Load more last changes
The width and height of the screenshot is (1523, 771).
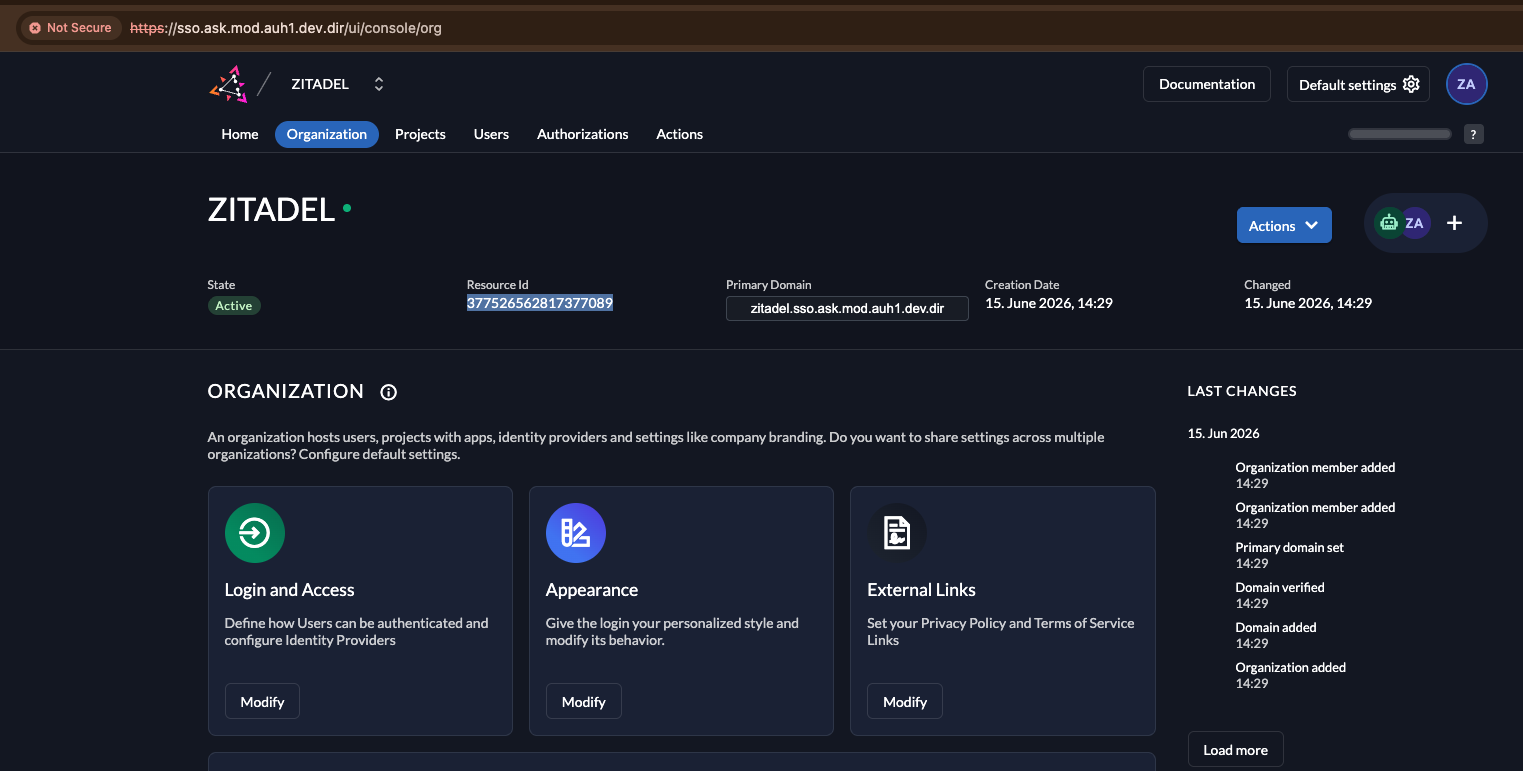click(x=1235, y=750)
